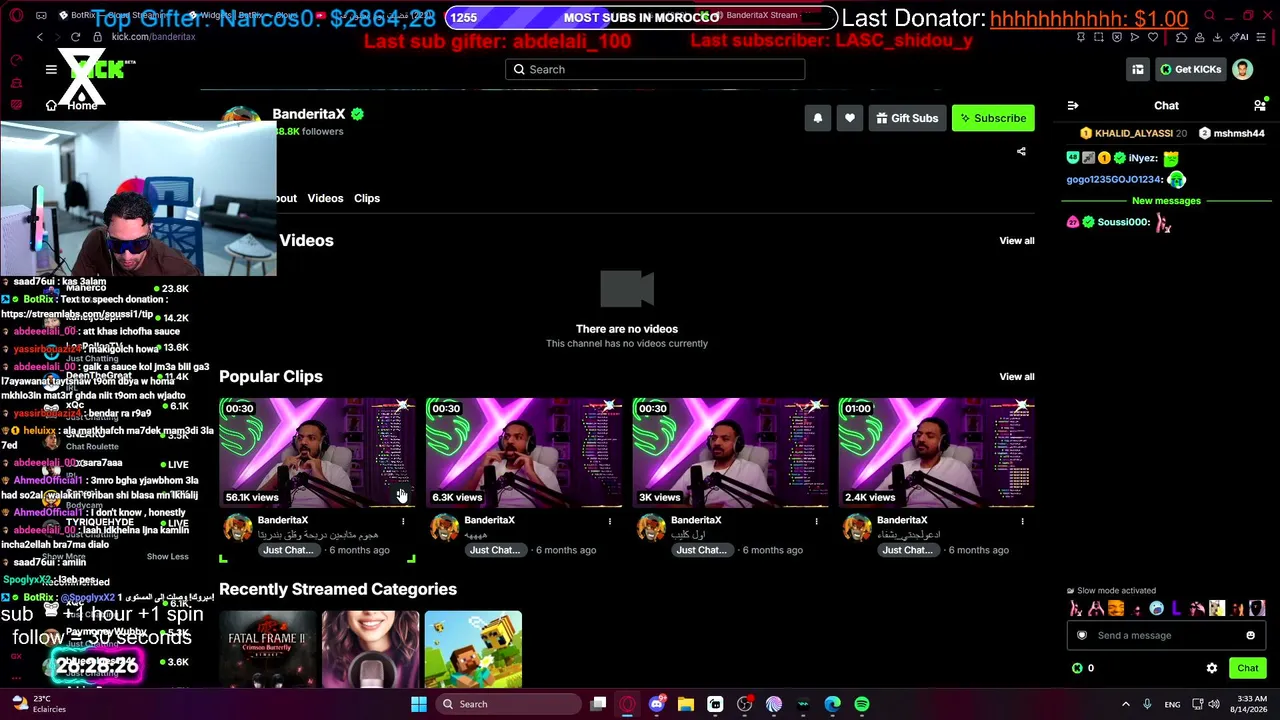Open the browser AI button
Screen dimensions: 1280x720
pyautogui.click(x=1241, y=37)
